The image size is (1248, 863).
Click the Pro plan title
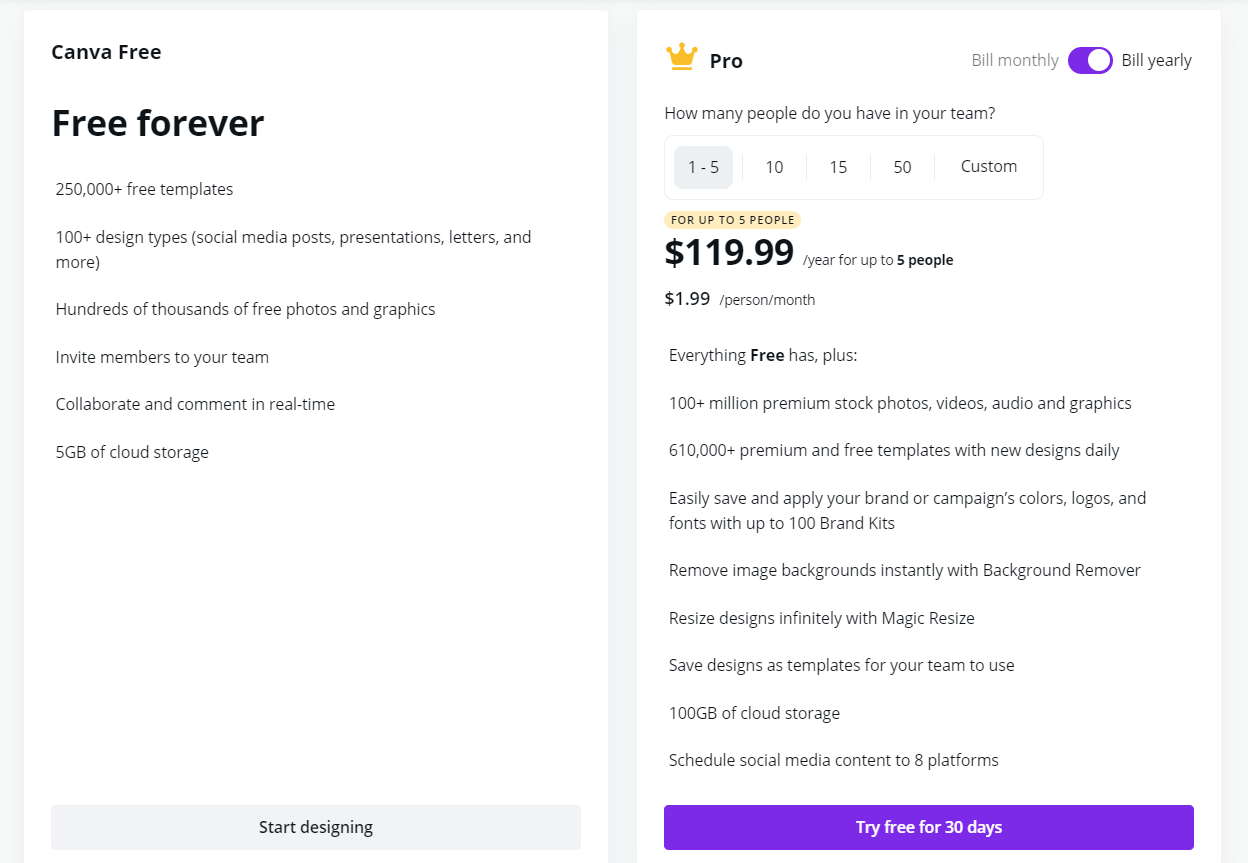click(726, 61)
